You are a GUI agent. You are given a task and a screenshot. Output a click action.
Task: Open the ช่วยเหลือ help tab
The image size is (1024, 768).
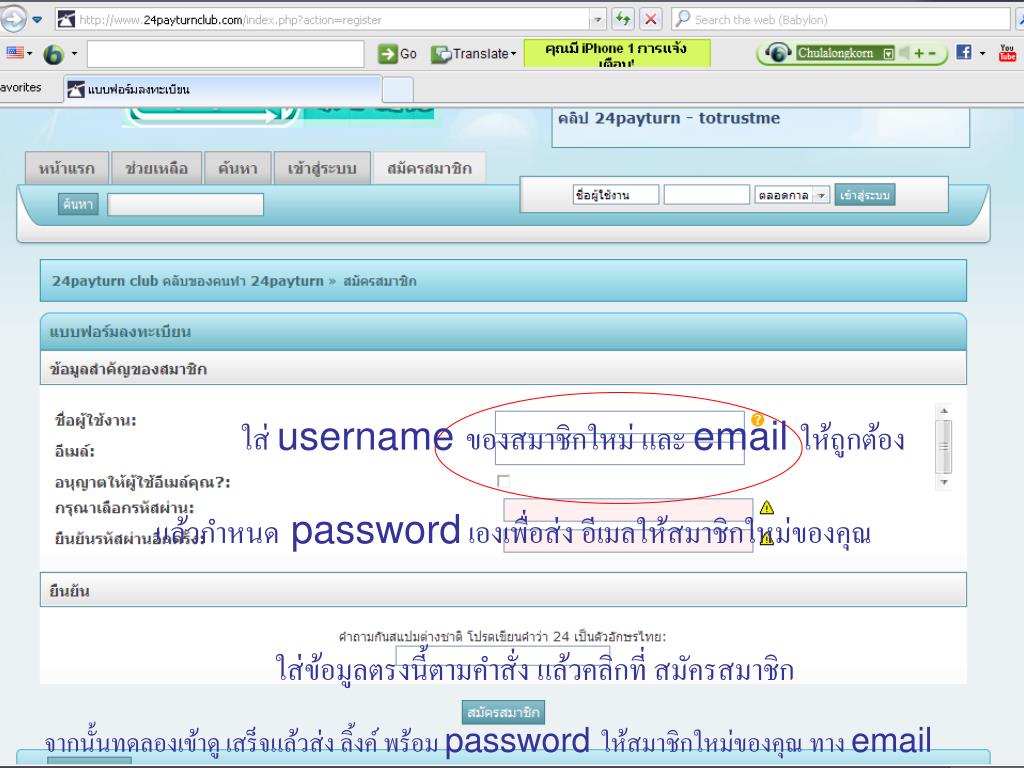click(157, 168)
